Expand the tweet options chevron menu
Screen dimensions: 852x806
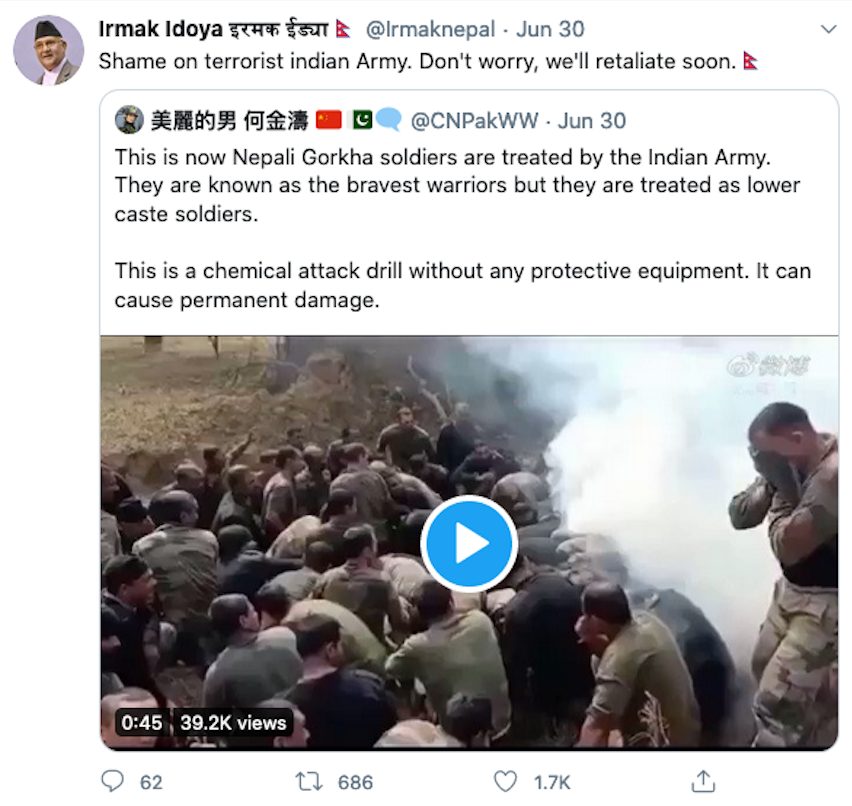(828, 29)
